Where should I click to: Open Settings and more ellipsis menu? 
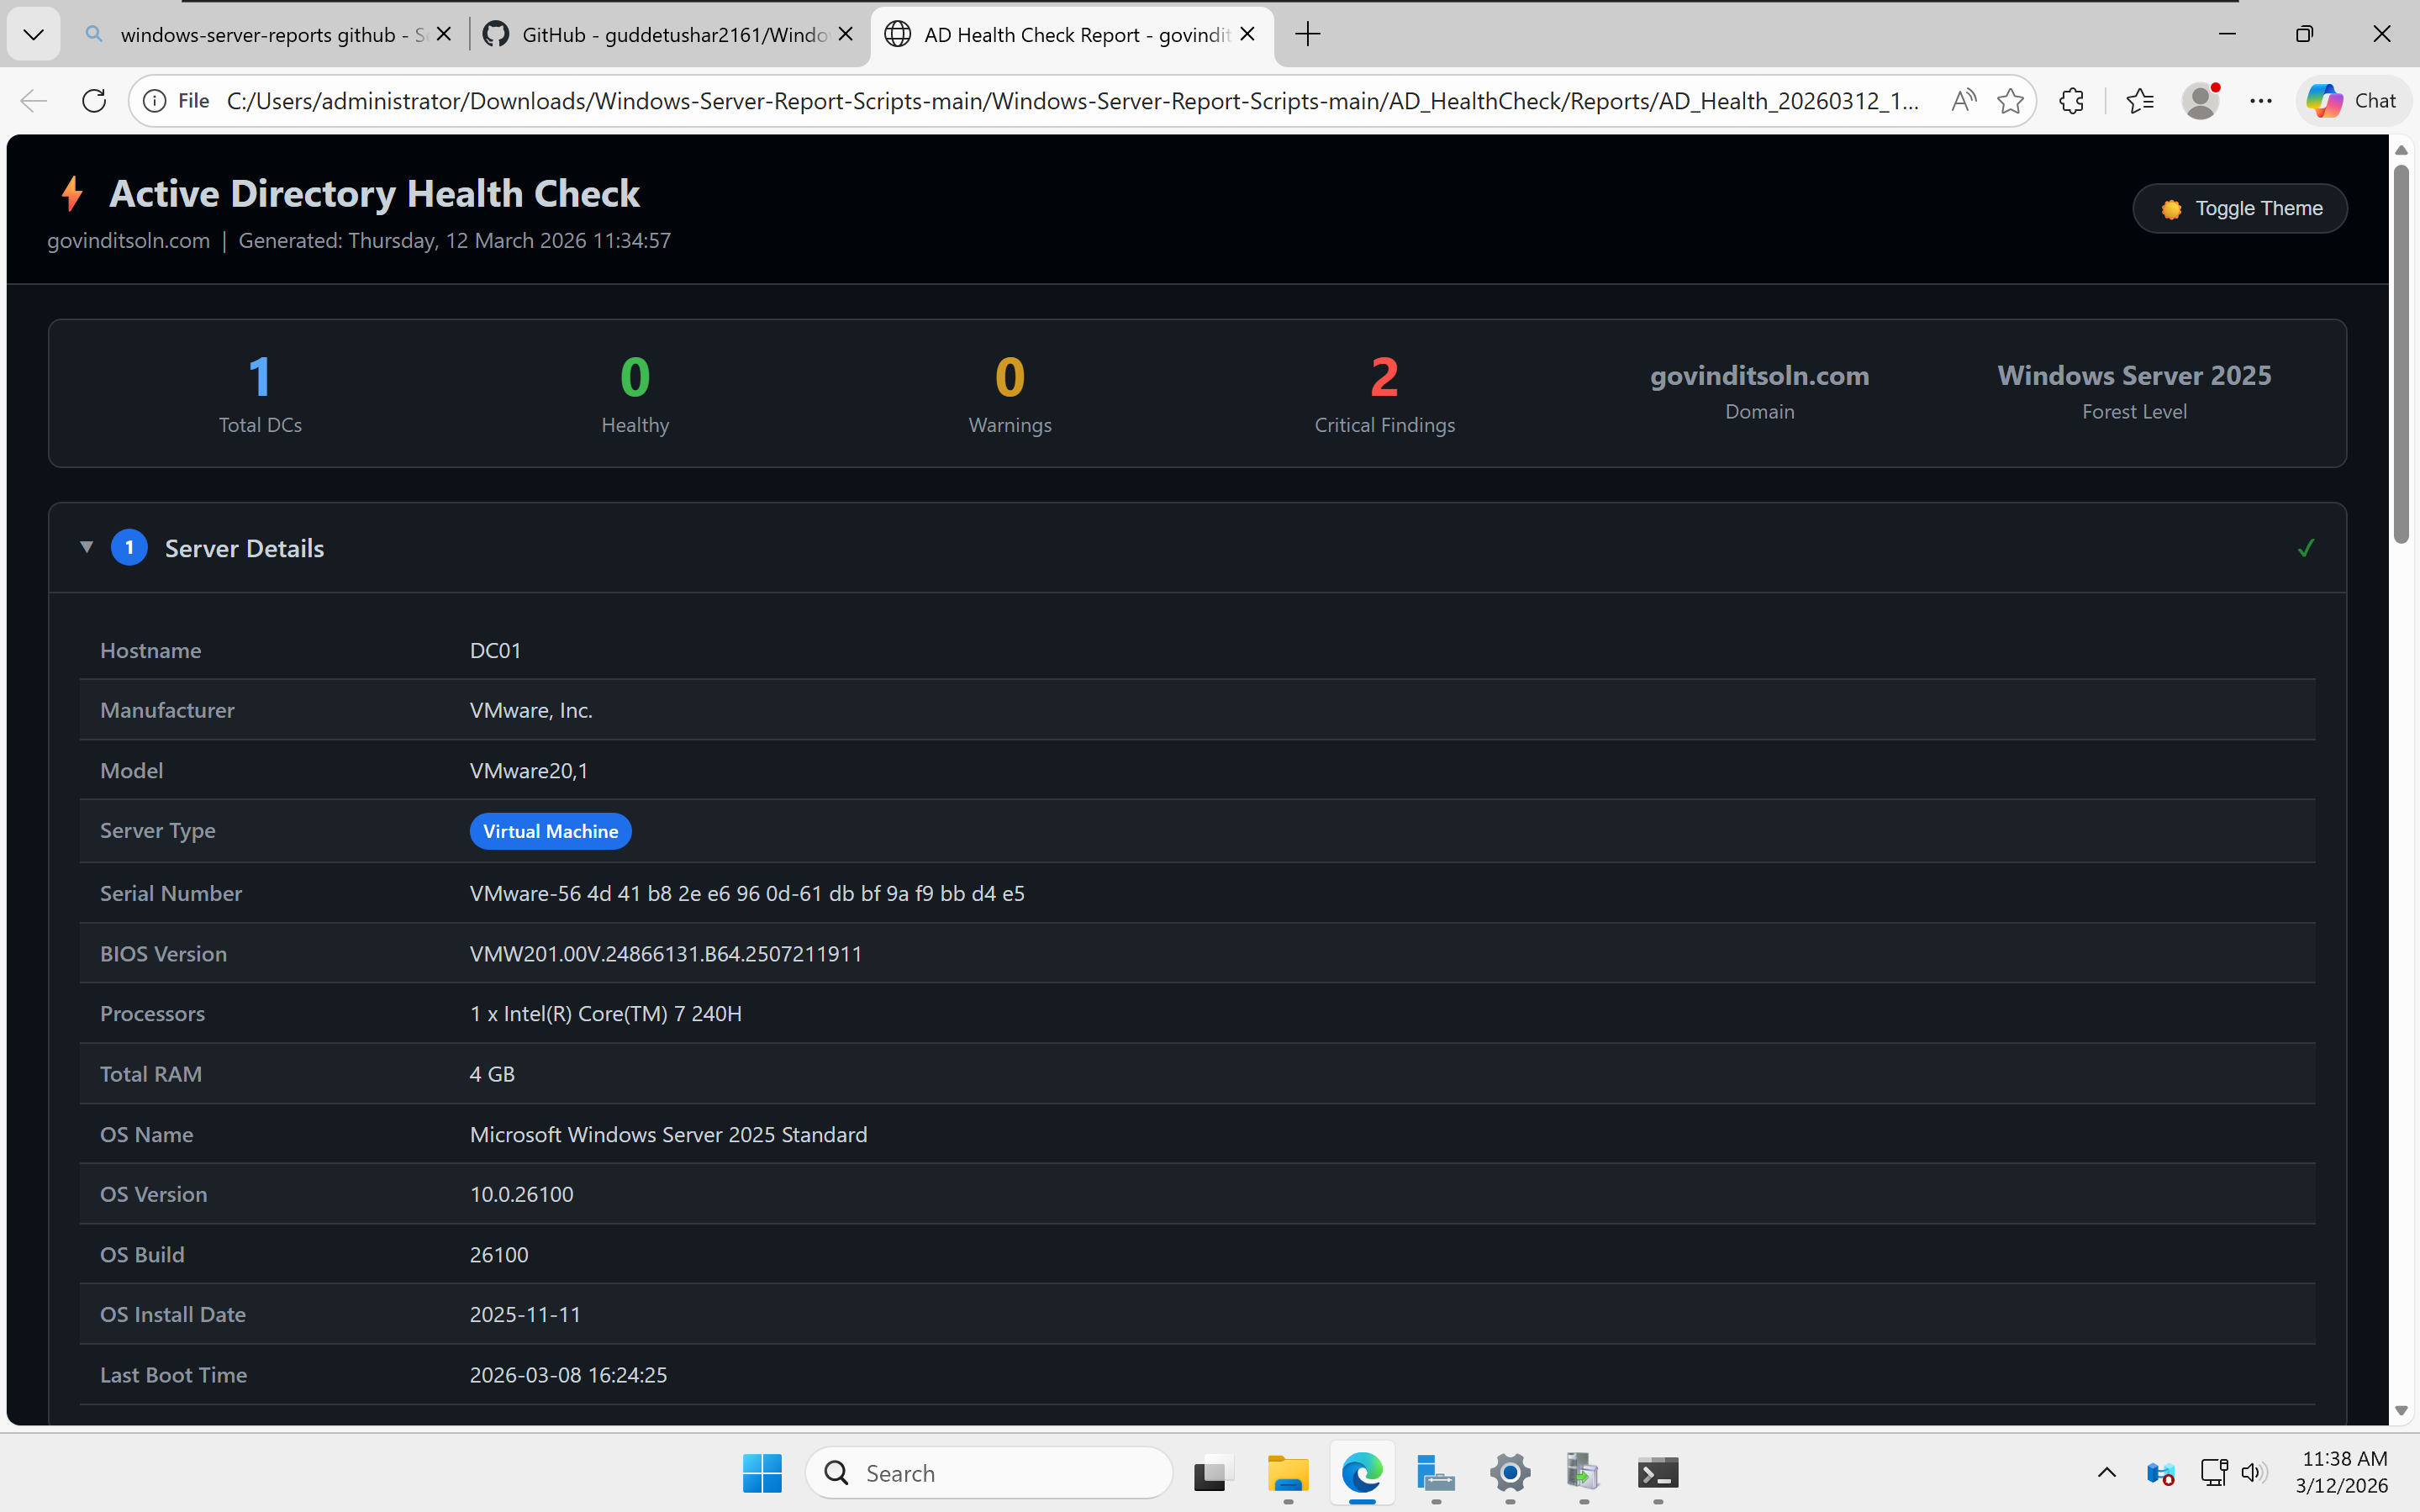(2261, 101)
